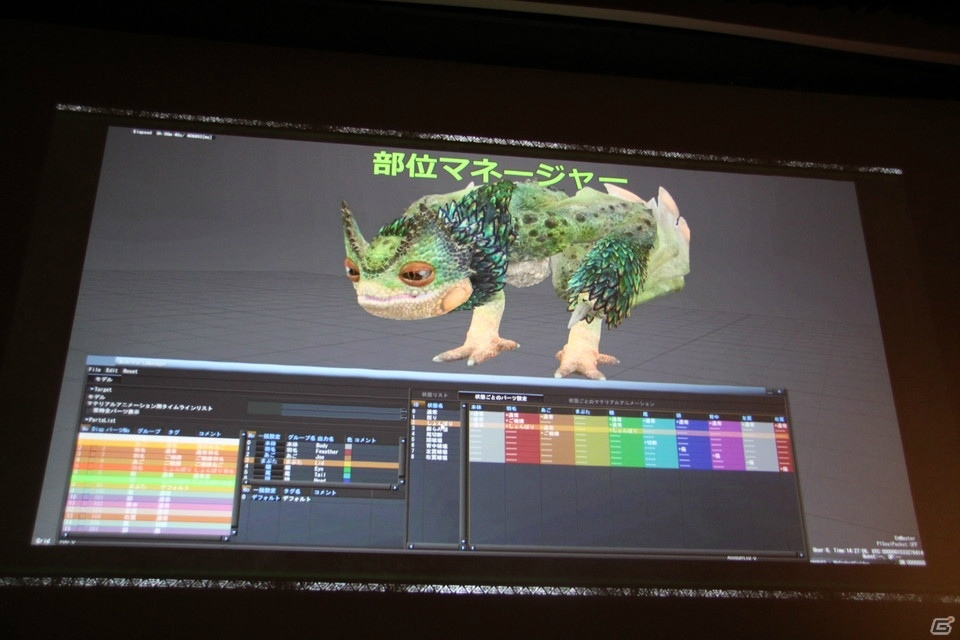Select state 1 怒り in the state list
This screenshot has width=960, height=640.
[x=435, y=418]
